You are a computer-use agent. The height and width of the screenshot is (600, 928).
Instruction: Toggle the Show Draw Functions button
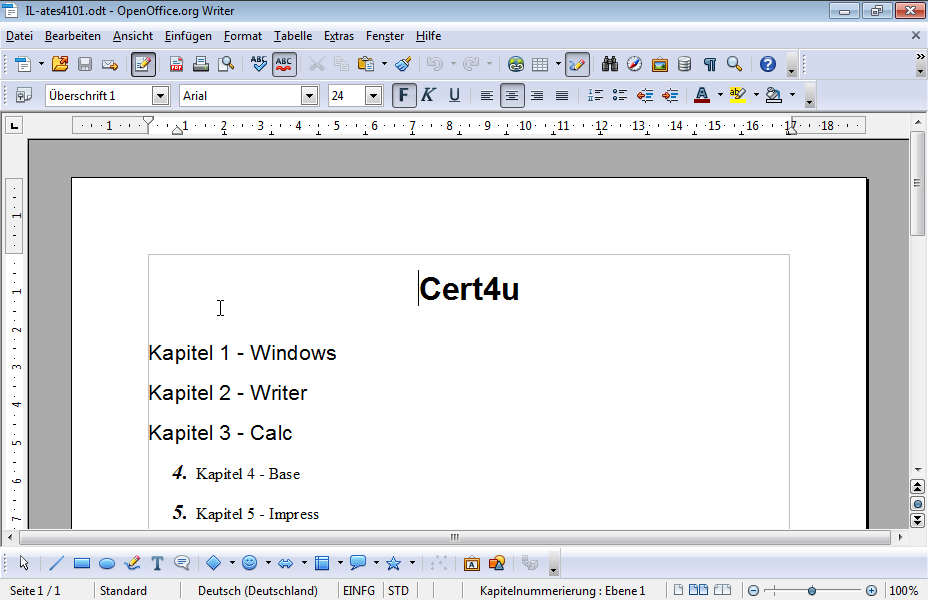[577, 64]
